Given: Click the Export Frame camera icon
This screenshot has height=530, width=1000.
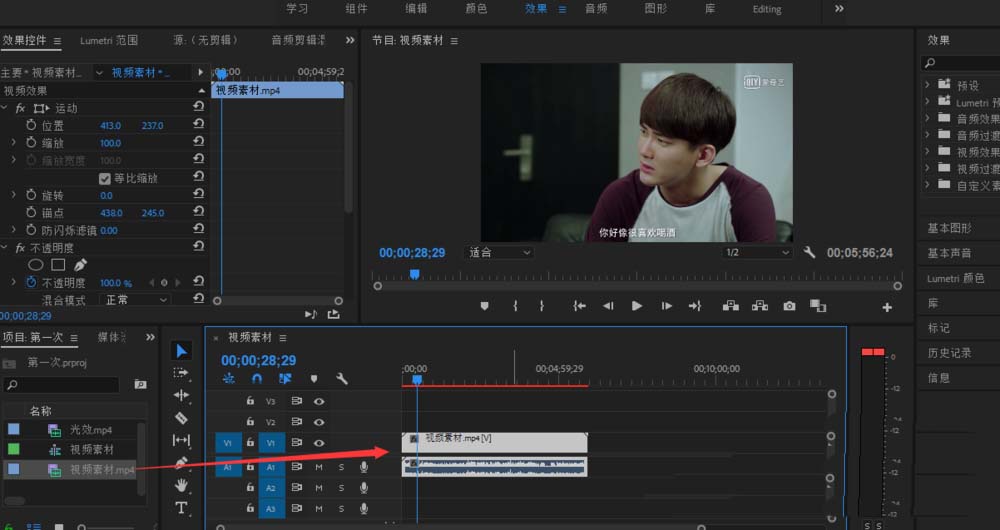Looking at the screenshot, I should point(790,306).
